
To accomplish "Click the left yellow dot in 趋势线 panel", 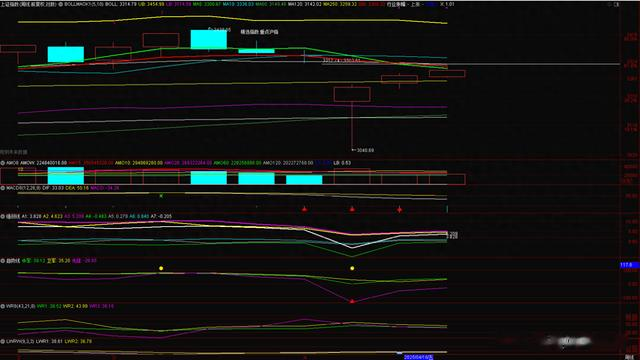I will pos(161,268).
